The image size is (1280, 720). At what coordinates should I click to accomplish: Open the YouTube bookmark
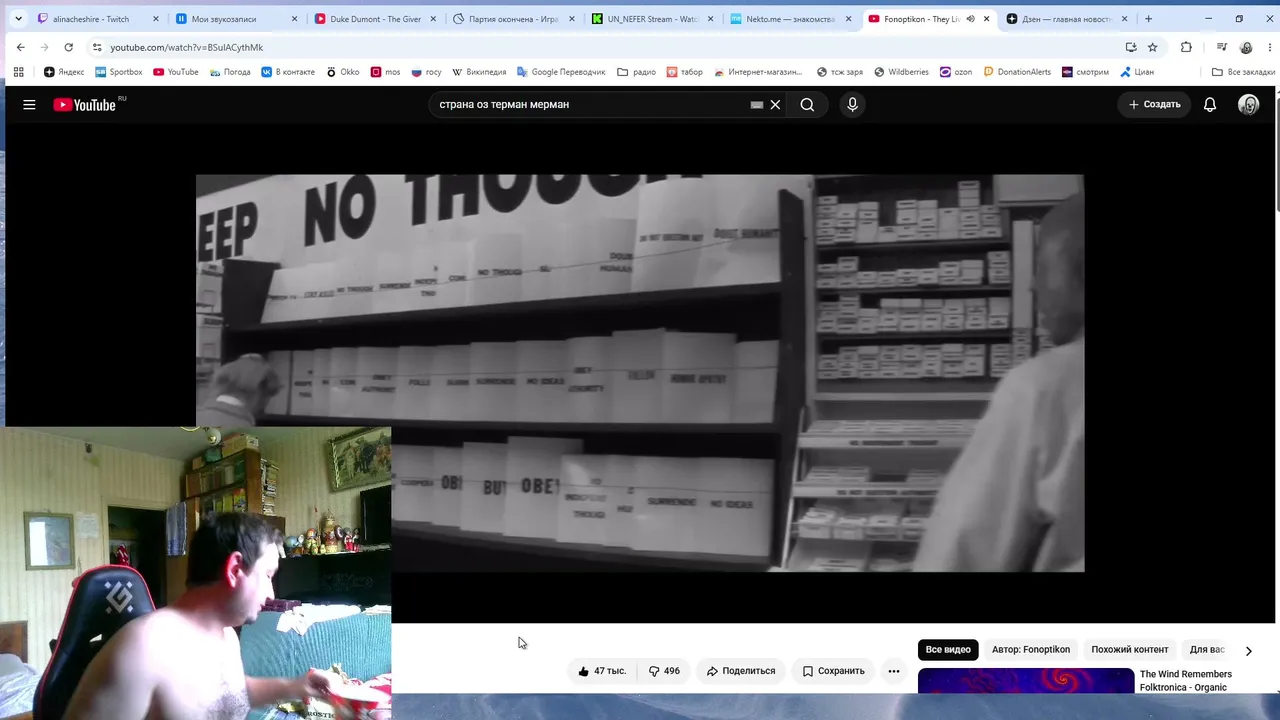coord(176,72)
